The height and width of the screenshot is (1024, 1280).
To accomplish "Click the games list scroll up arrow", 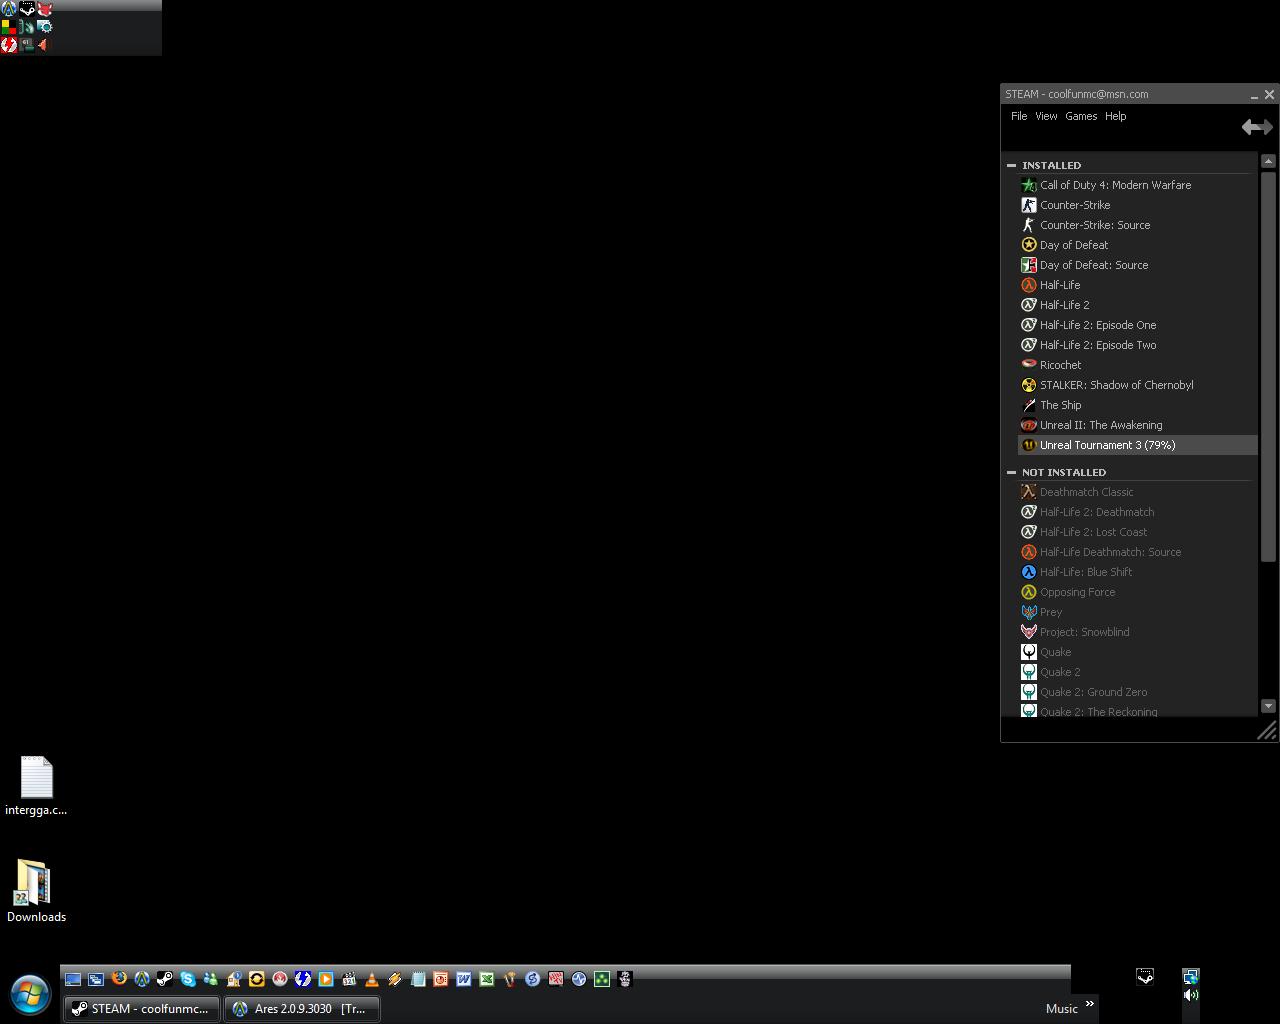I will pyautogui.click(x=1268, y=161).
